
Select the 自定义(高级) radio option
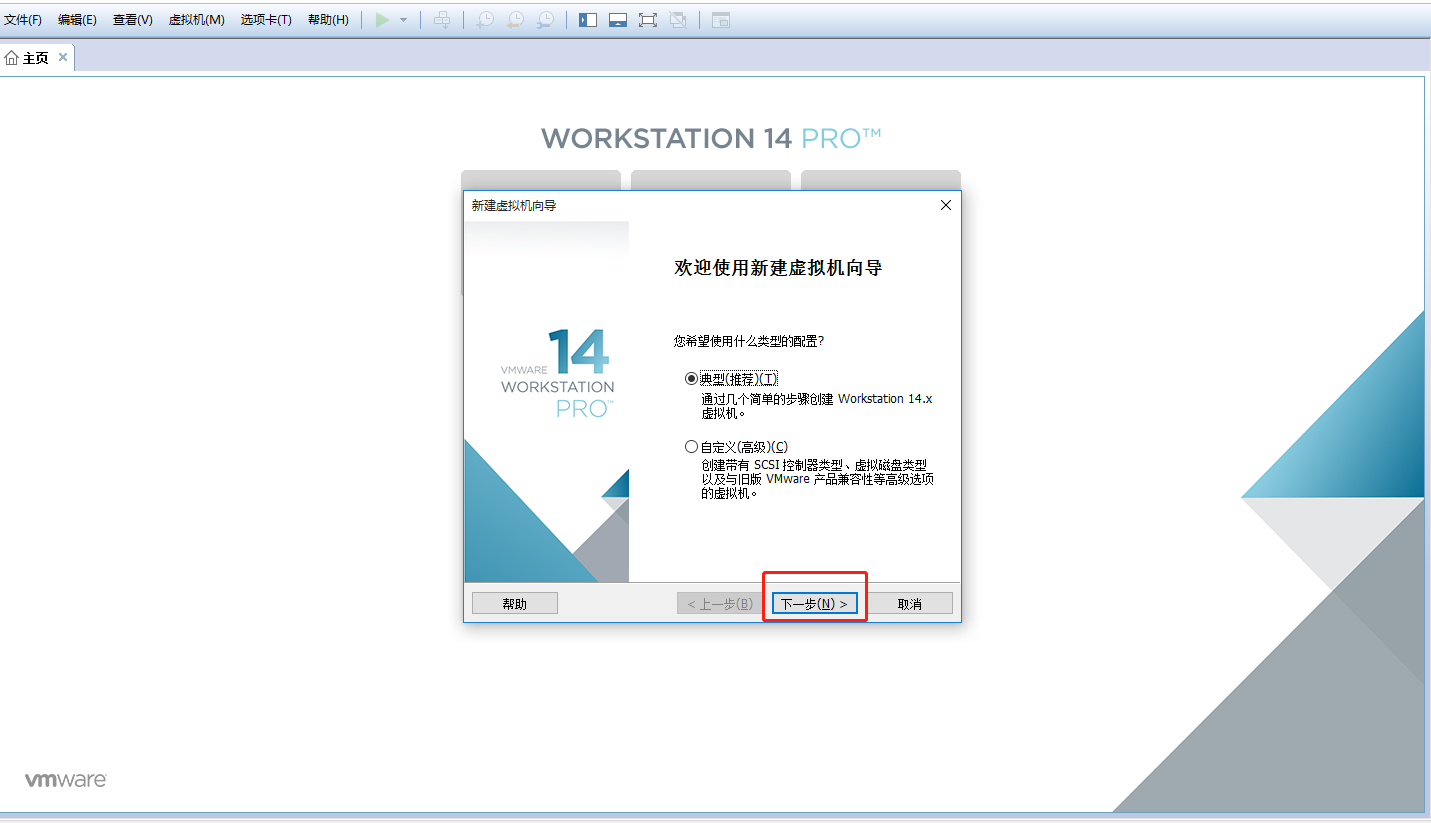coord(691,447)
